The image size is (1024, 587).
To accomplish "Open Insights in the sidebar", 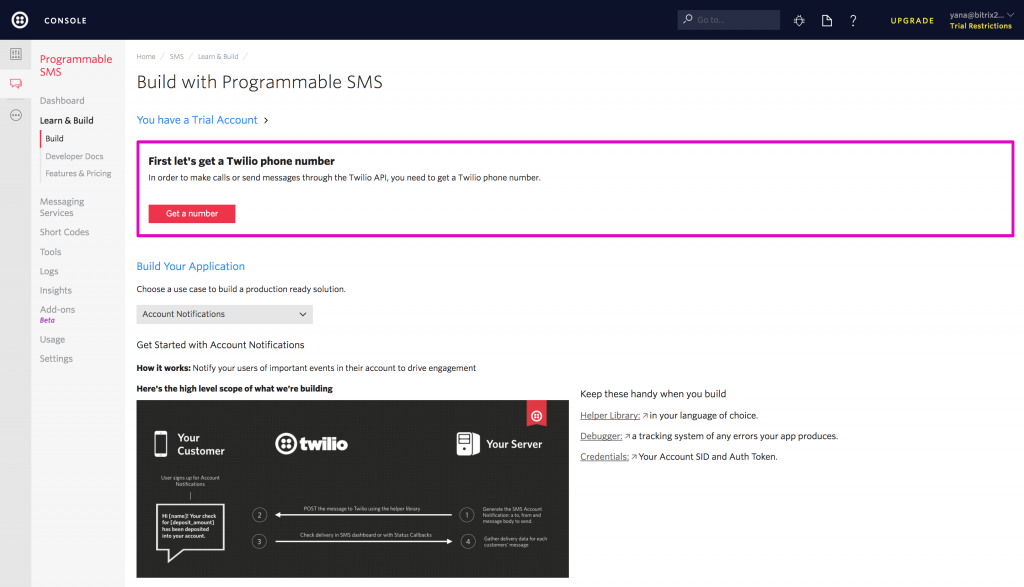I will click(x=56, y=291).
